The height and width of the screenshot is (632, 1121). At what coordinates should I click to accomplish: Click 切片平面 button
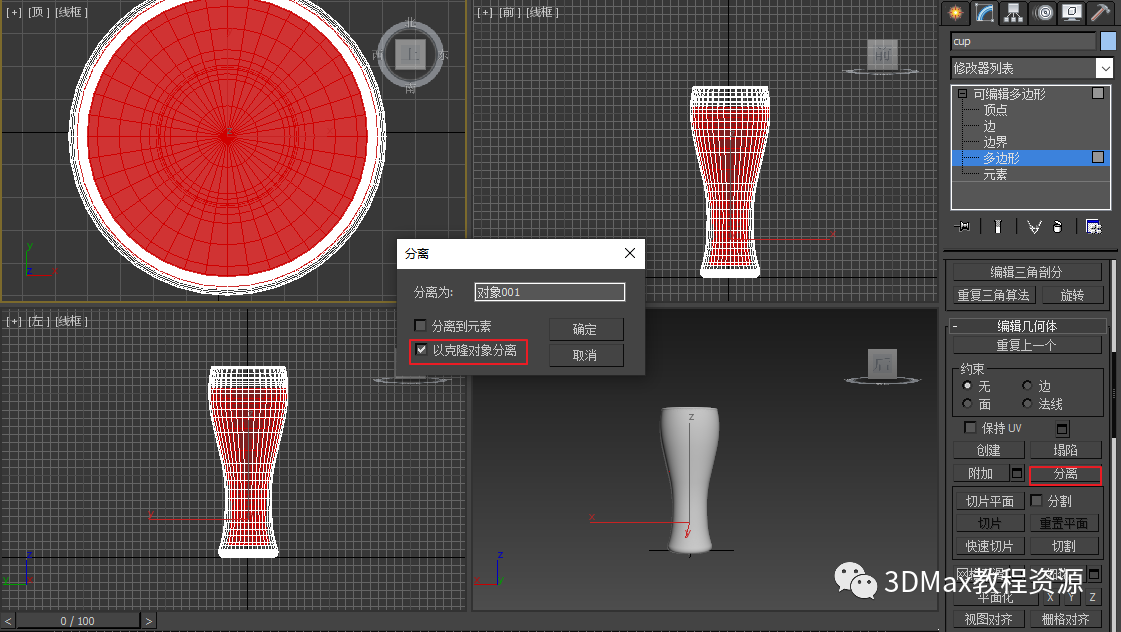[x=989, y=501]
